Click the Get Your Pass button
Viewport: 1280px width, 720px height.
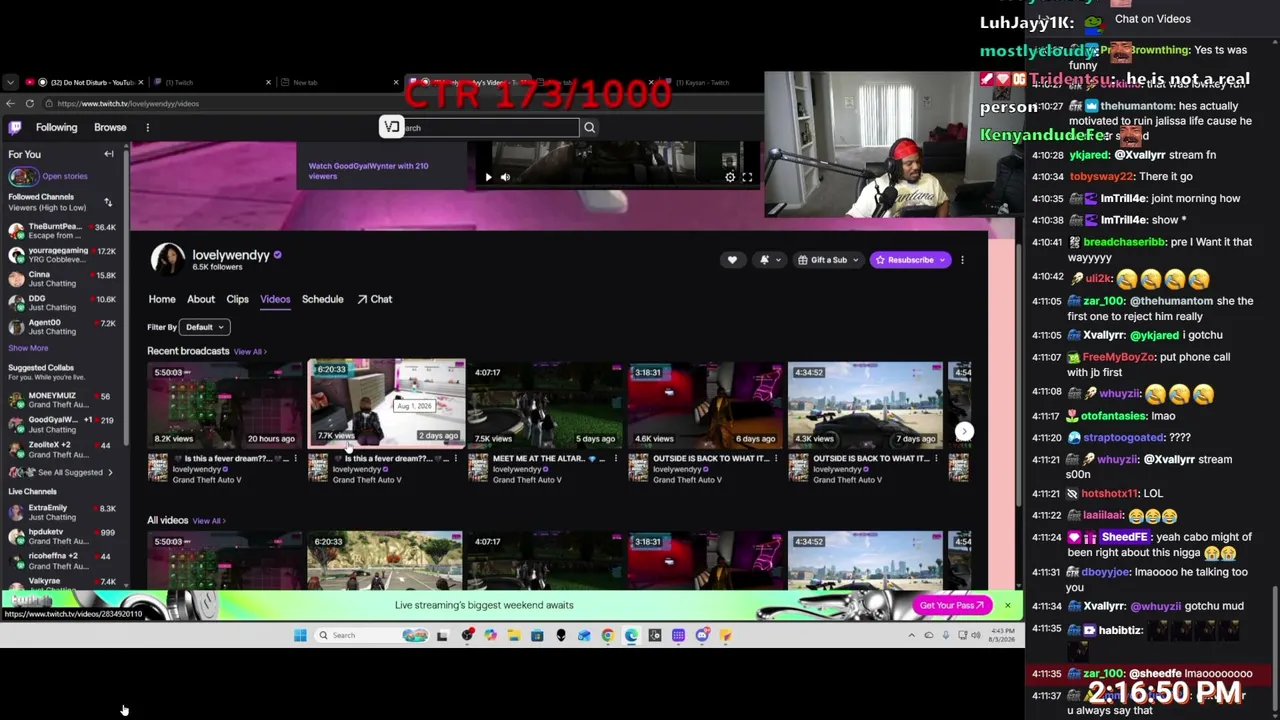[x=952, y=605]
